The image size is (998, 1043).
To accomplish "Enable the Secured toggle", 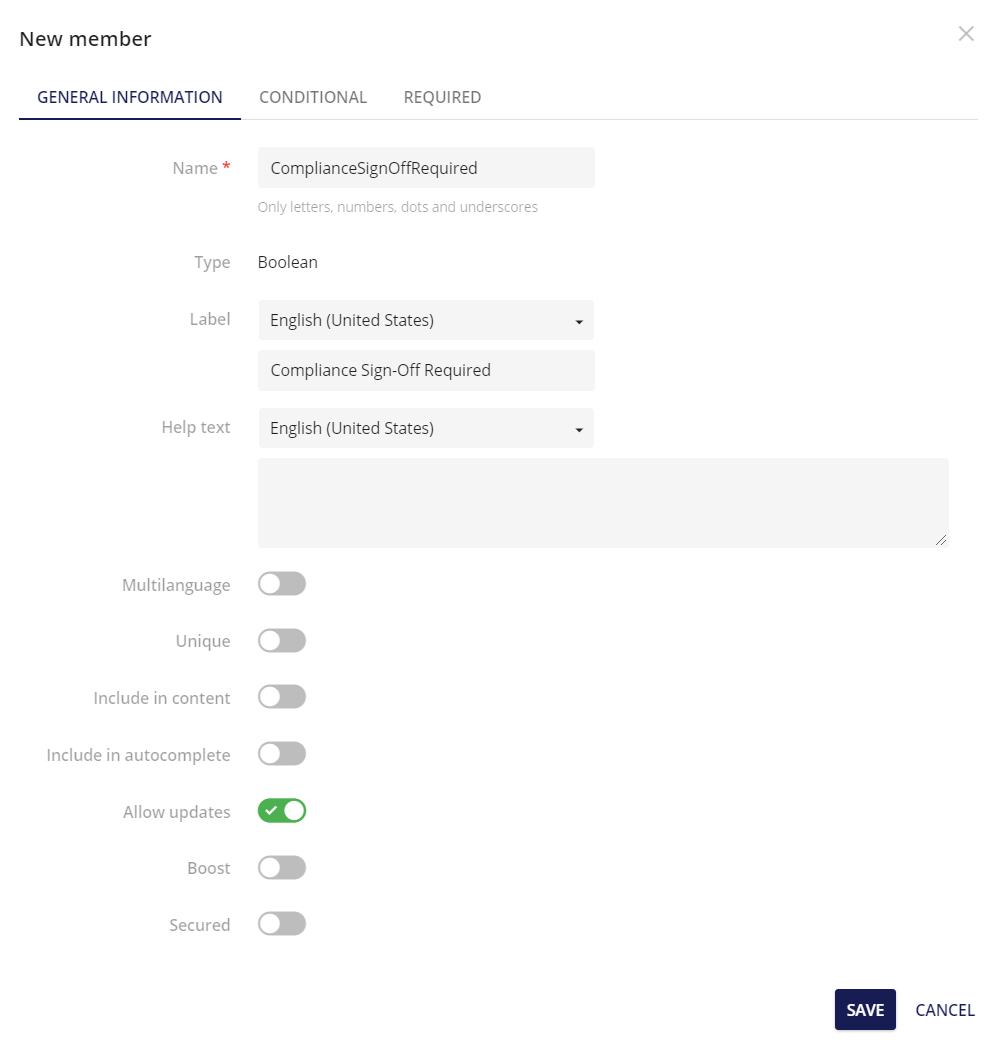I will 281,923.
